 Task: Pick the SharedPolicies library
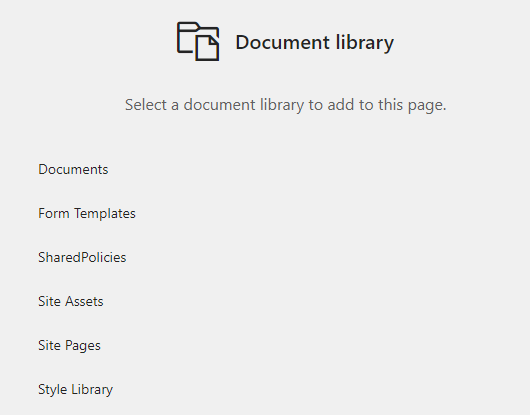click(x=82, y=257)
